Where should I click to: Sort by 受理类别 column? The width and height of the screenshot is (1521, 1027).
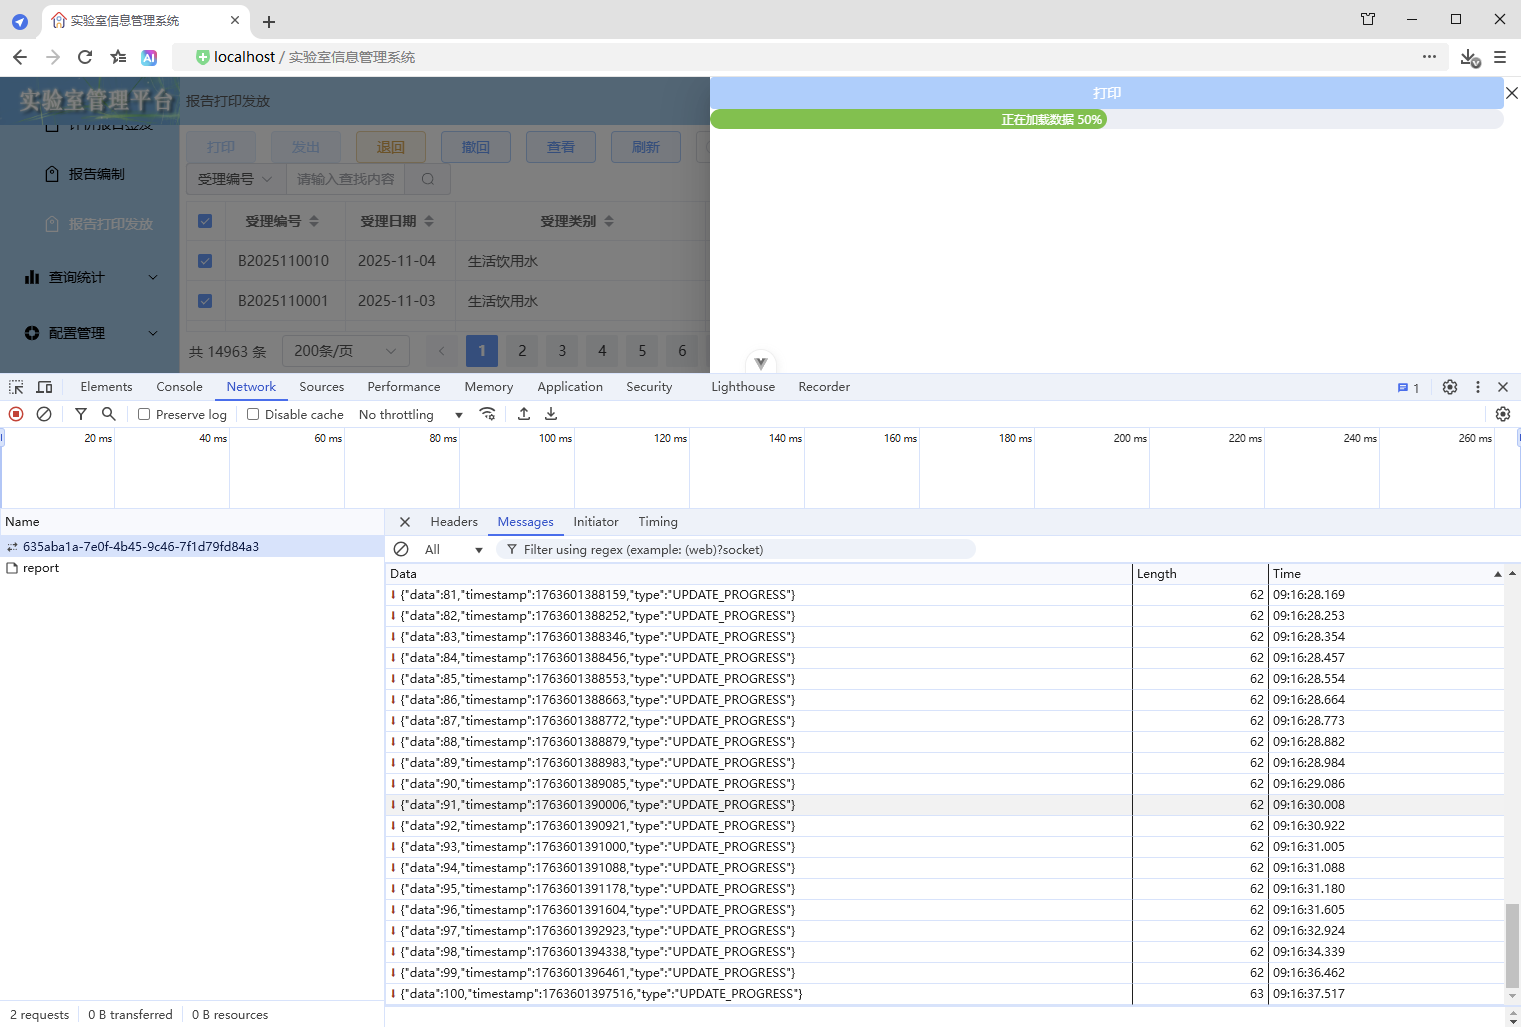609,221
